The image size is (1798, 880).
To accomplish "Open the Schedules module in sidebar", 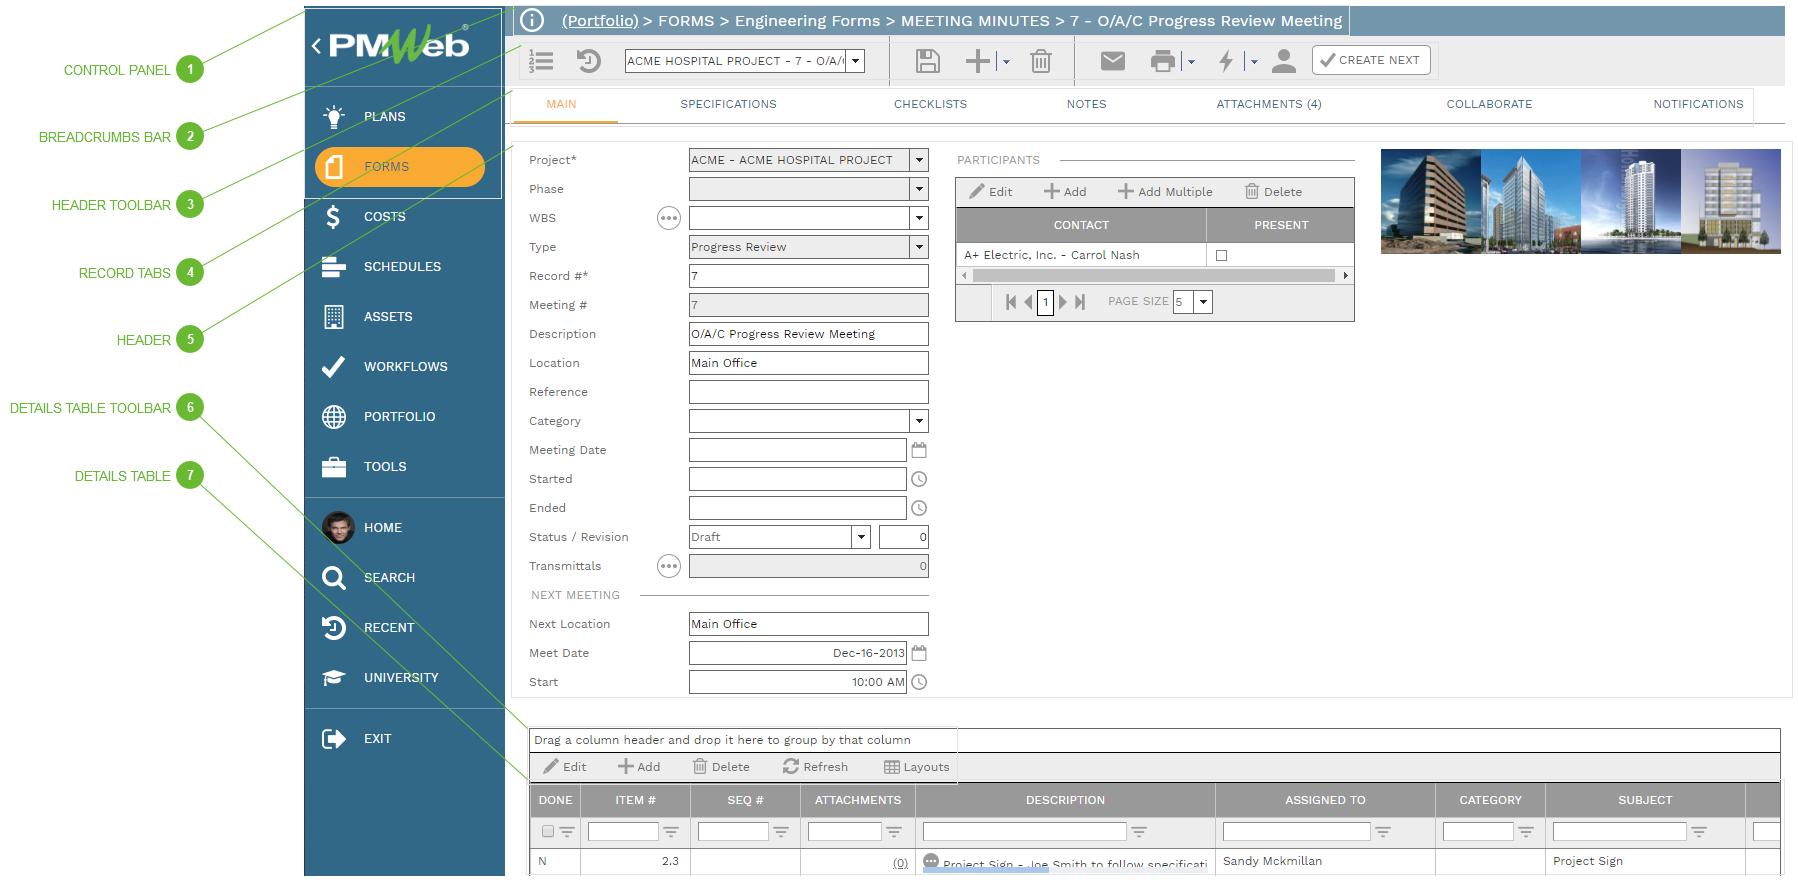I will coord(402,267).
